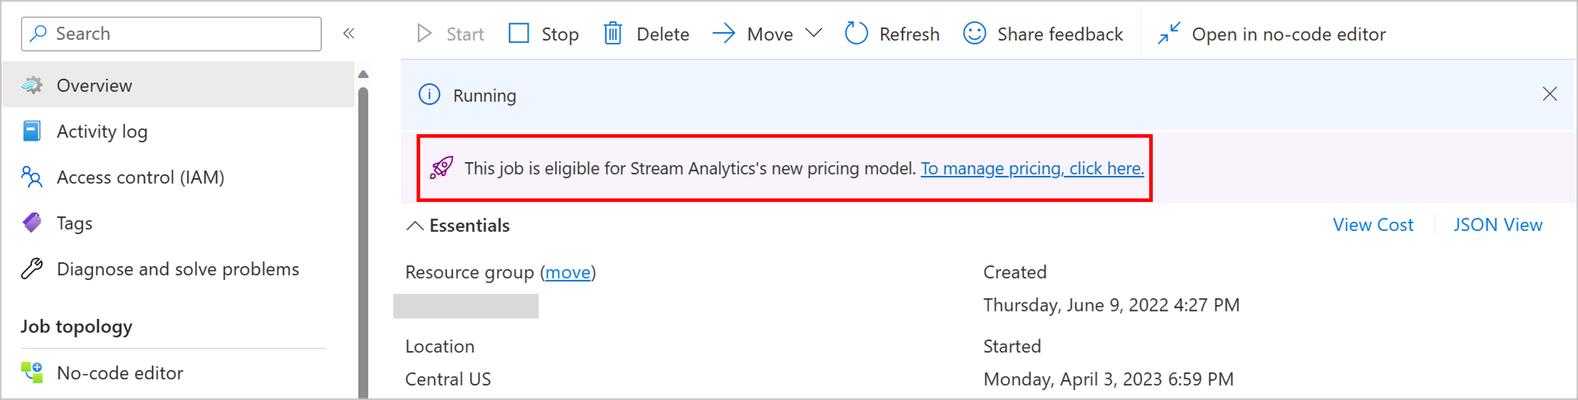Image resolution: width=1578 pixels, height=400 pixels.
Task: Collapse the sidebar with double chevron
Action: click(x=349, y=33)
